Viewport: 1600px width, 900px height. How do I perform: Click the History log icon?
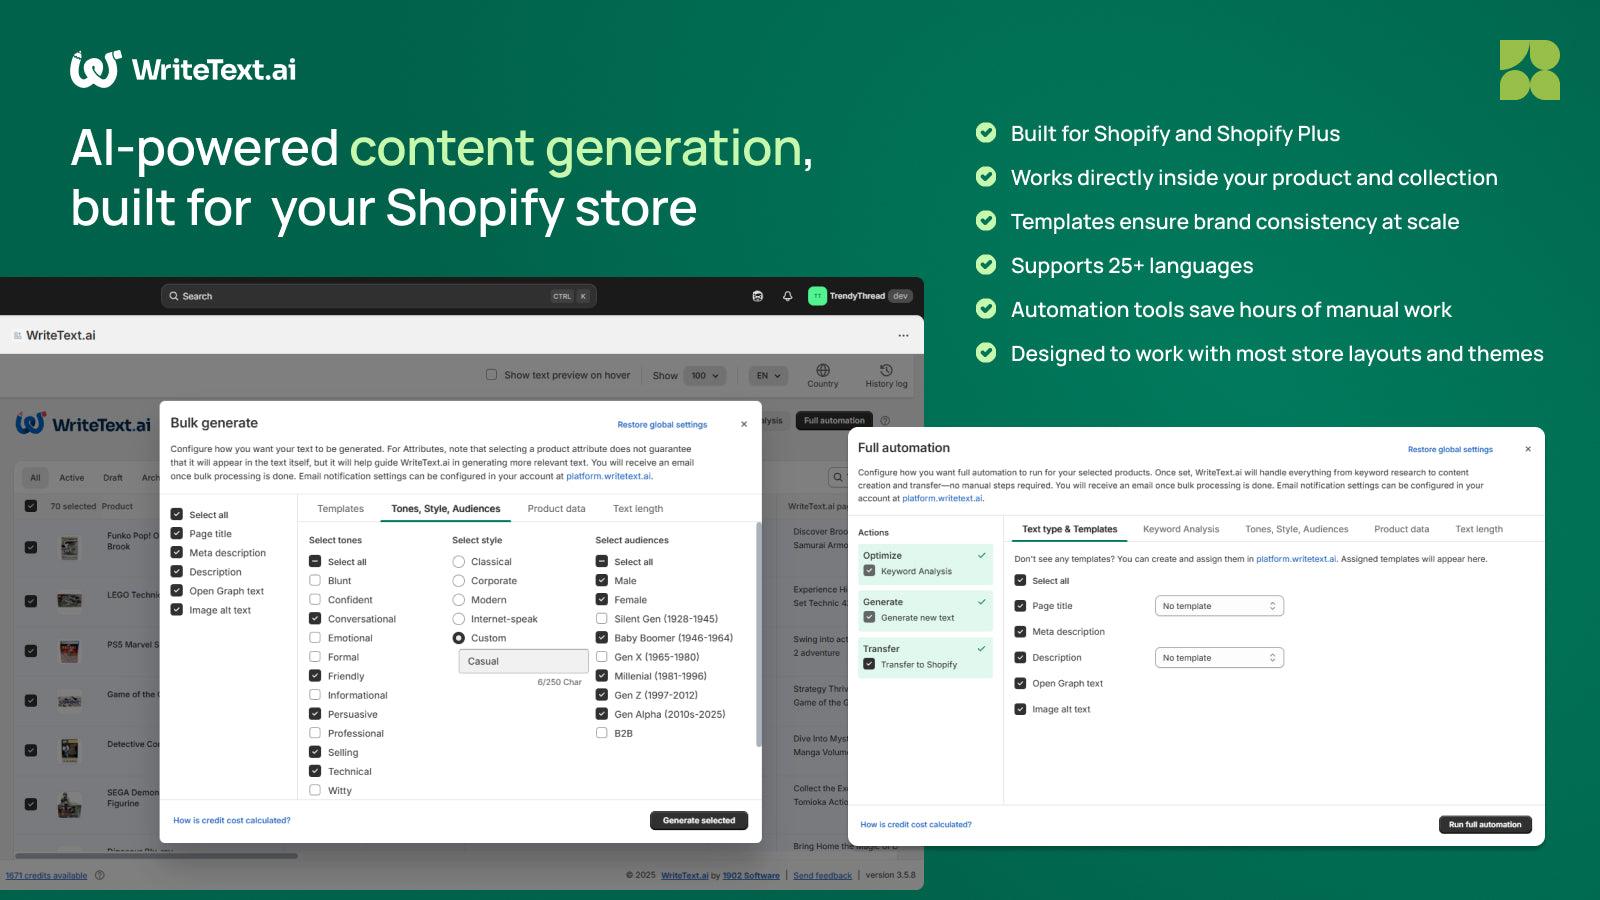pyautogui.click(x=884, y=371)
